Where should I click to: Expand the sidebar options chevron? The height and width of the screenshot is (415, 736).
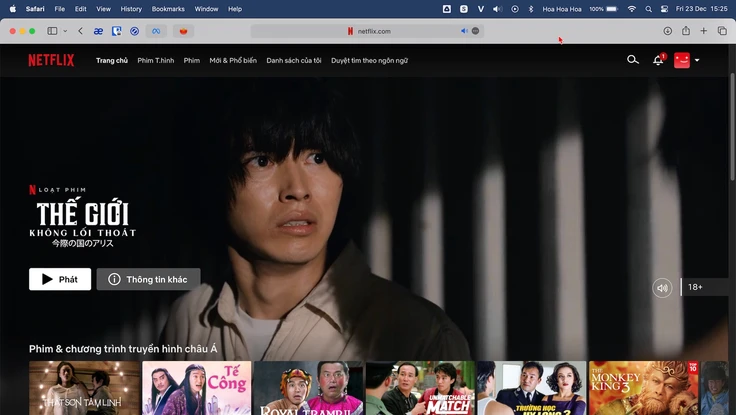click(65, 31)
